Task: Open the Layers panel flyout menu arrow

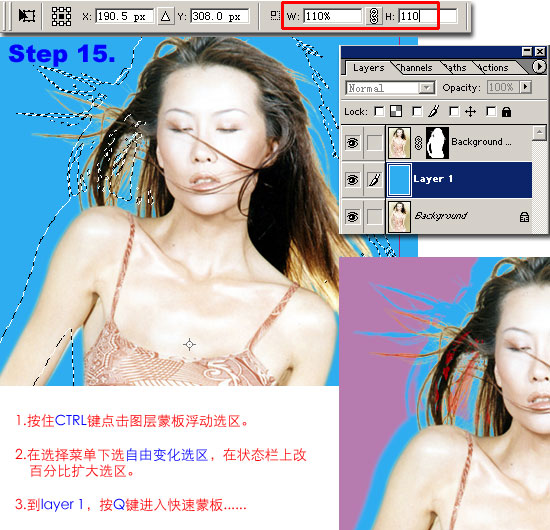Action: coord(539,66)
